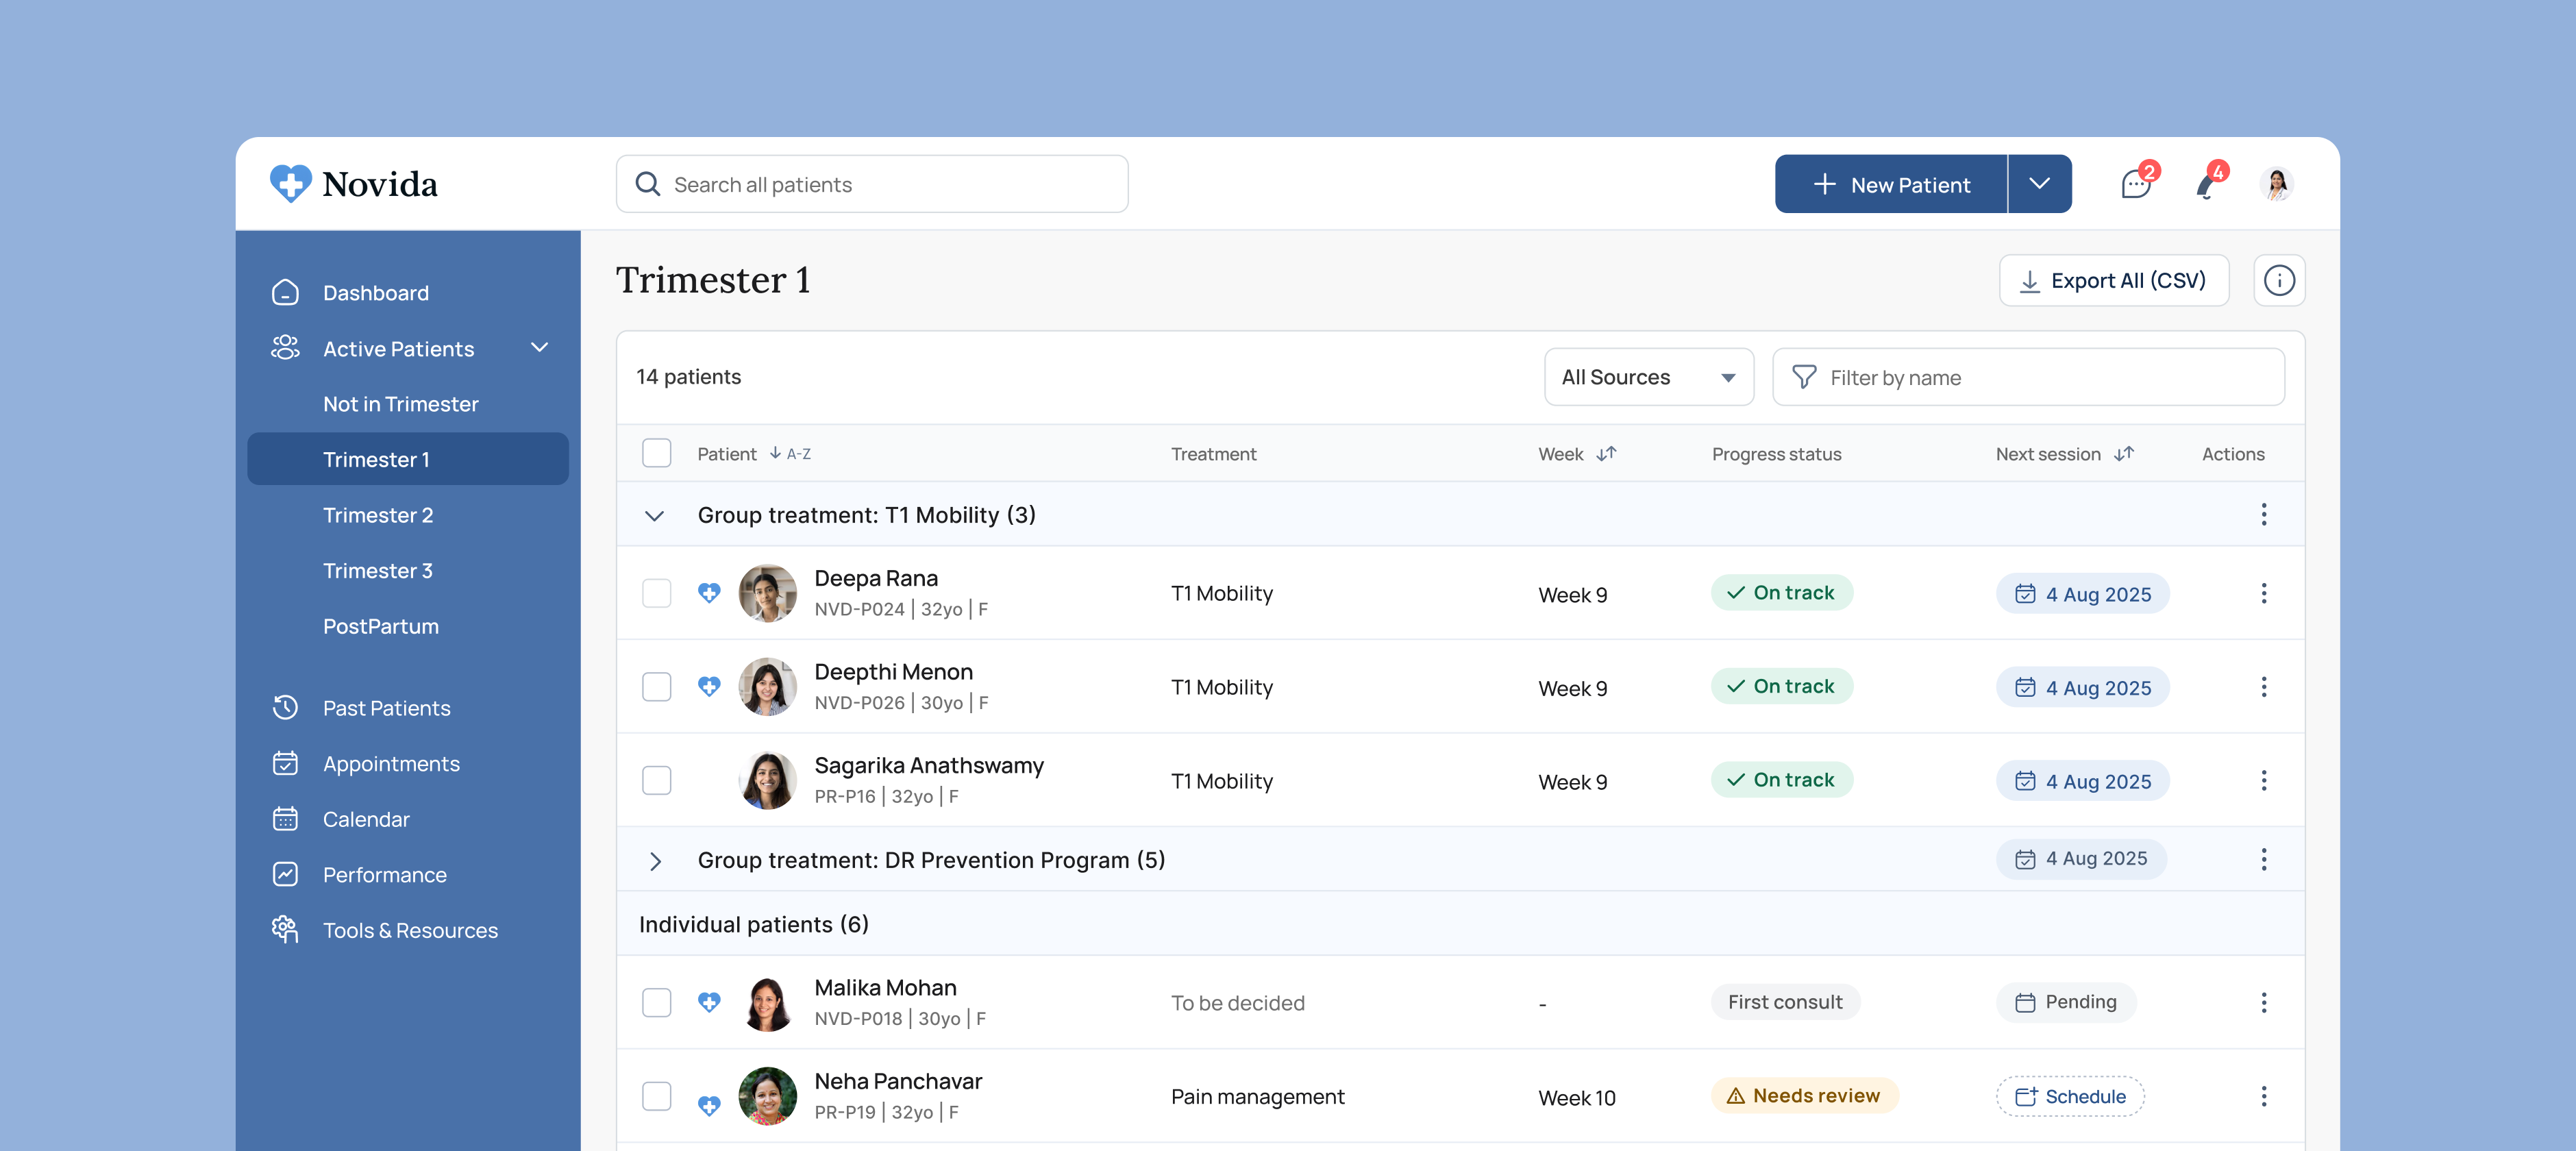Open actions menu for Deepa Rana

point(2263,594)
